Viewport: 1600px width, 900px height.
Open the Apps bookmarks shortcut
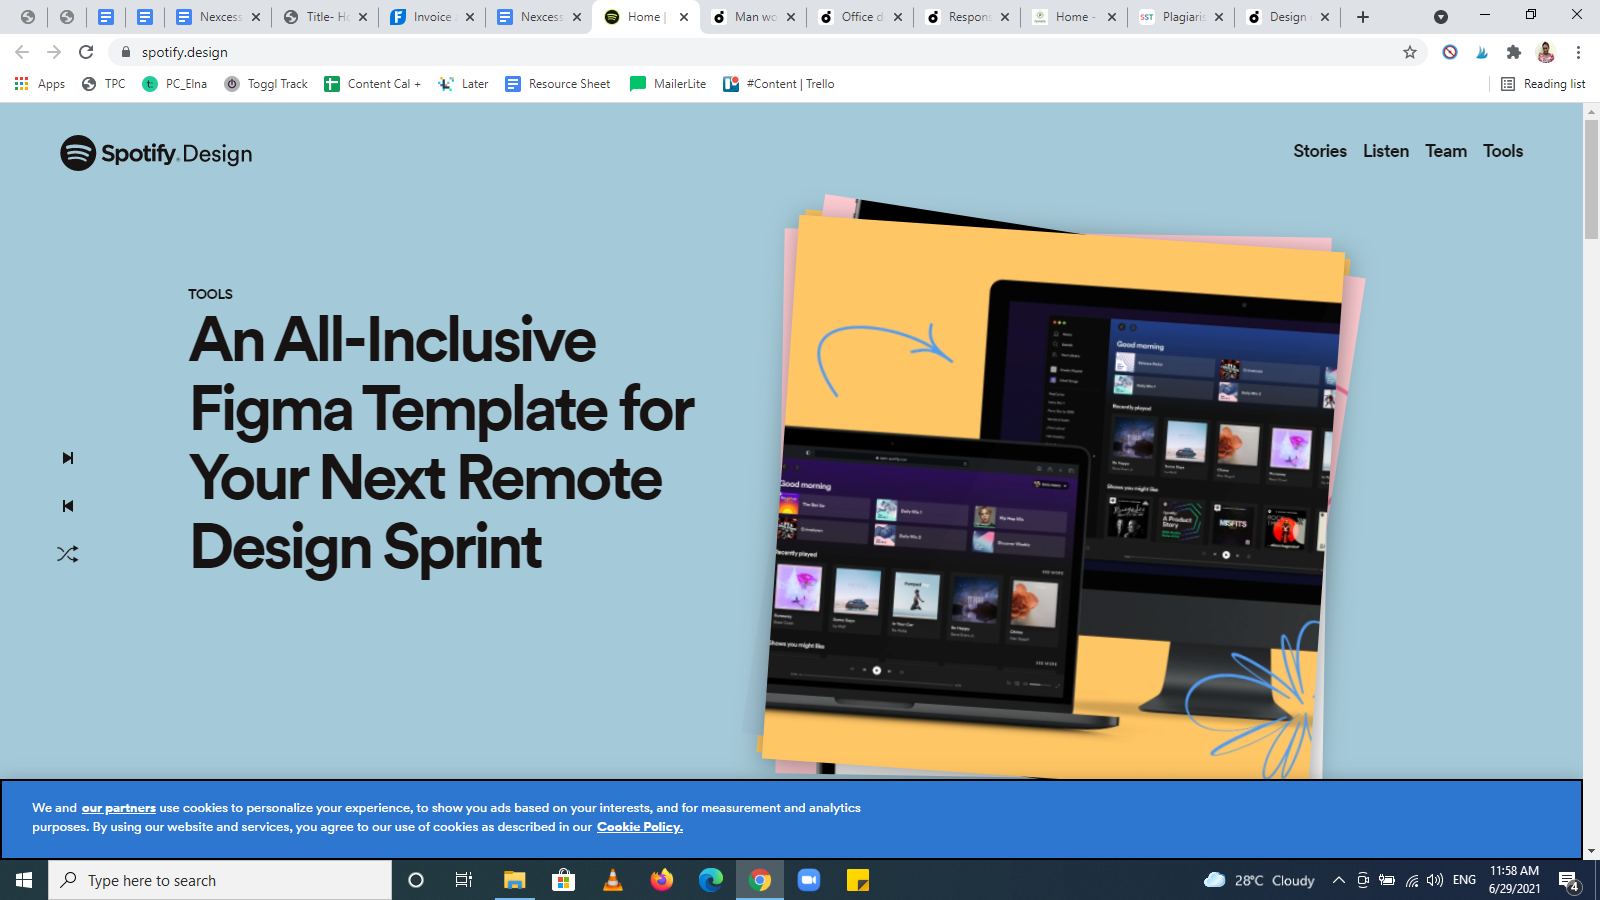(40, 84)
